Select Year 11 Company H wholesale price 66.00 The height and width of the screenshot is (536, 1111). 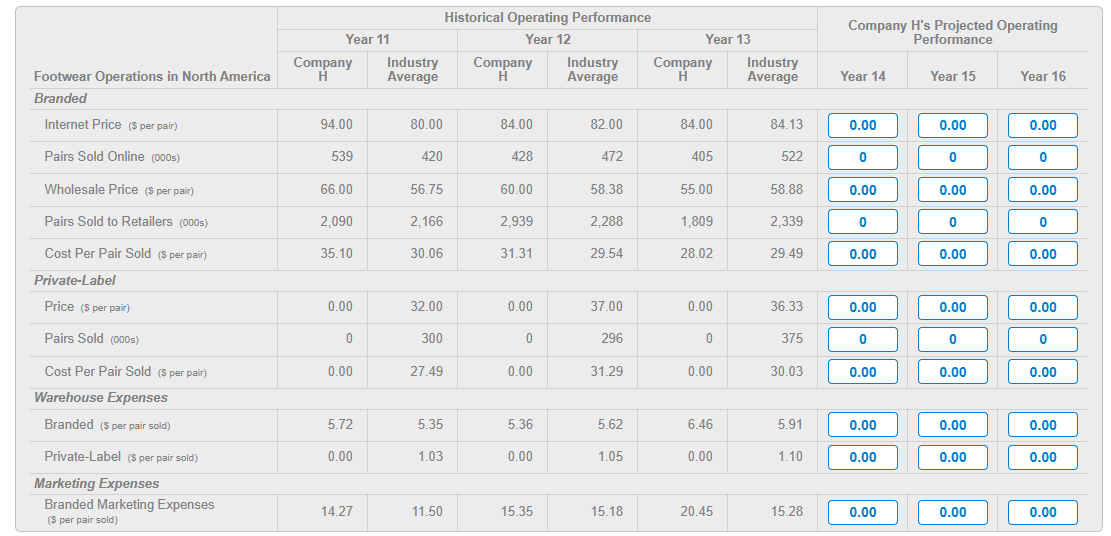point(337,189)
